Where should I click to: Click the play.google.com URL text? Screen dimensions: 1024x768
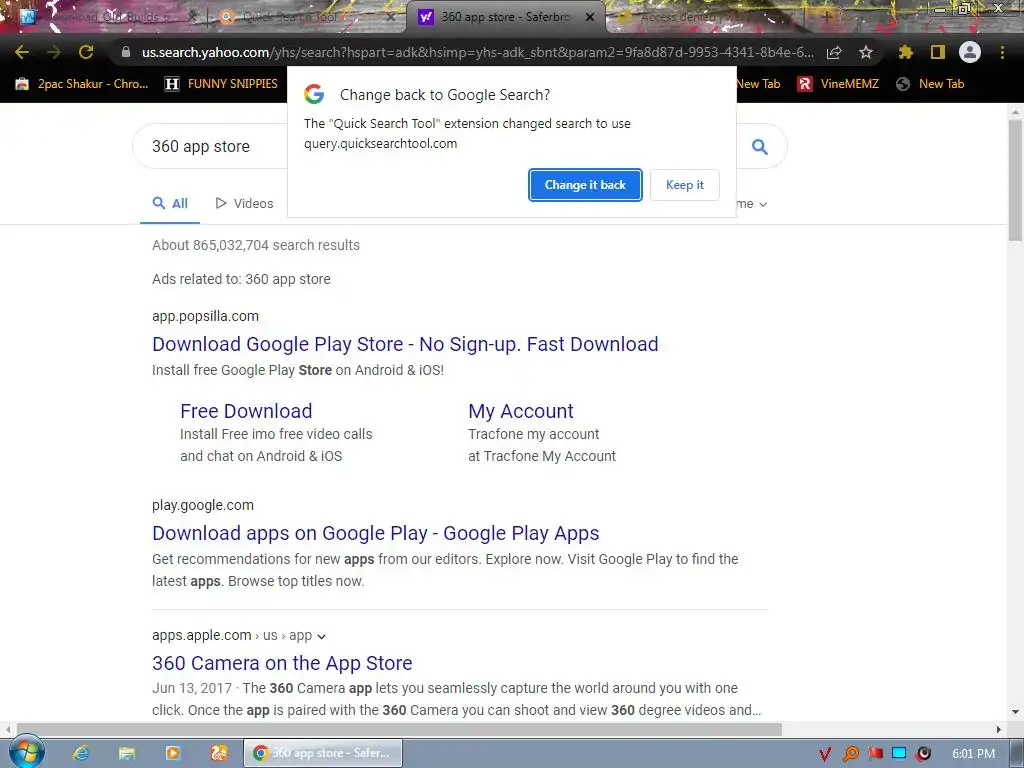click(202, 505)
